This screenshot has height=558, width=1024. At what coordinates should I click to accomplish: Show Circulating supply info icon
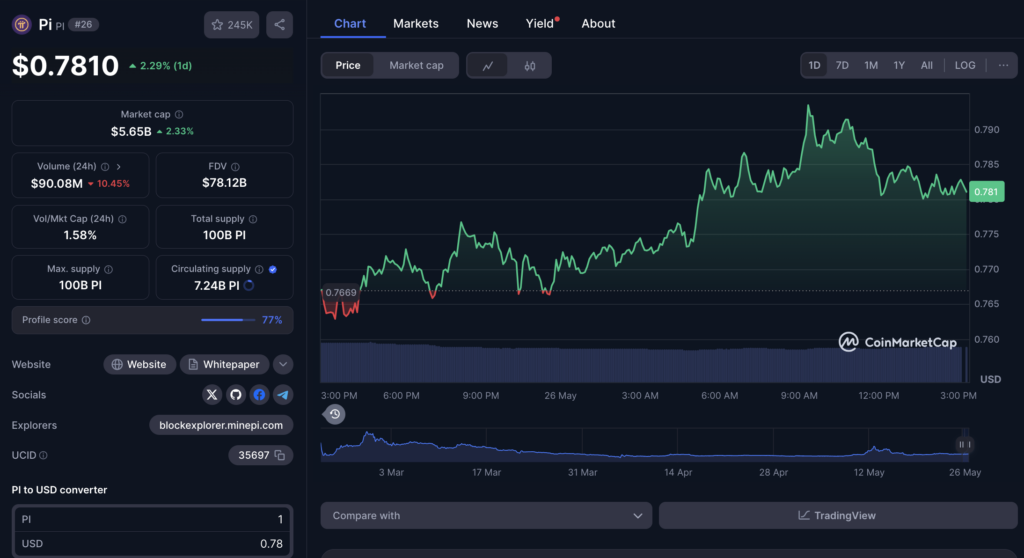[259, 269]
